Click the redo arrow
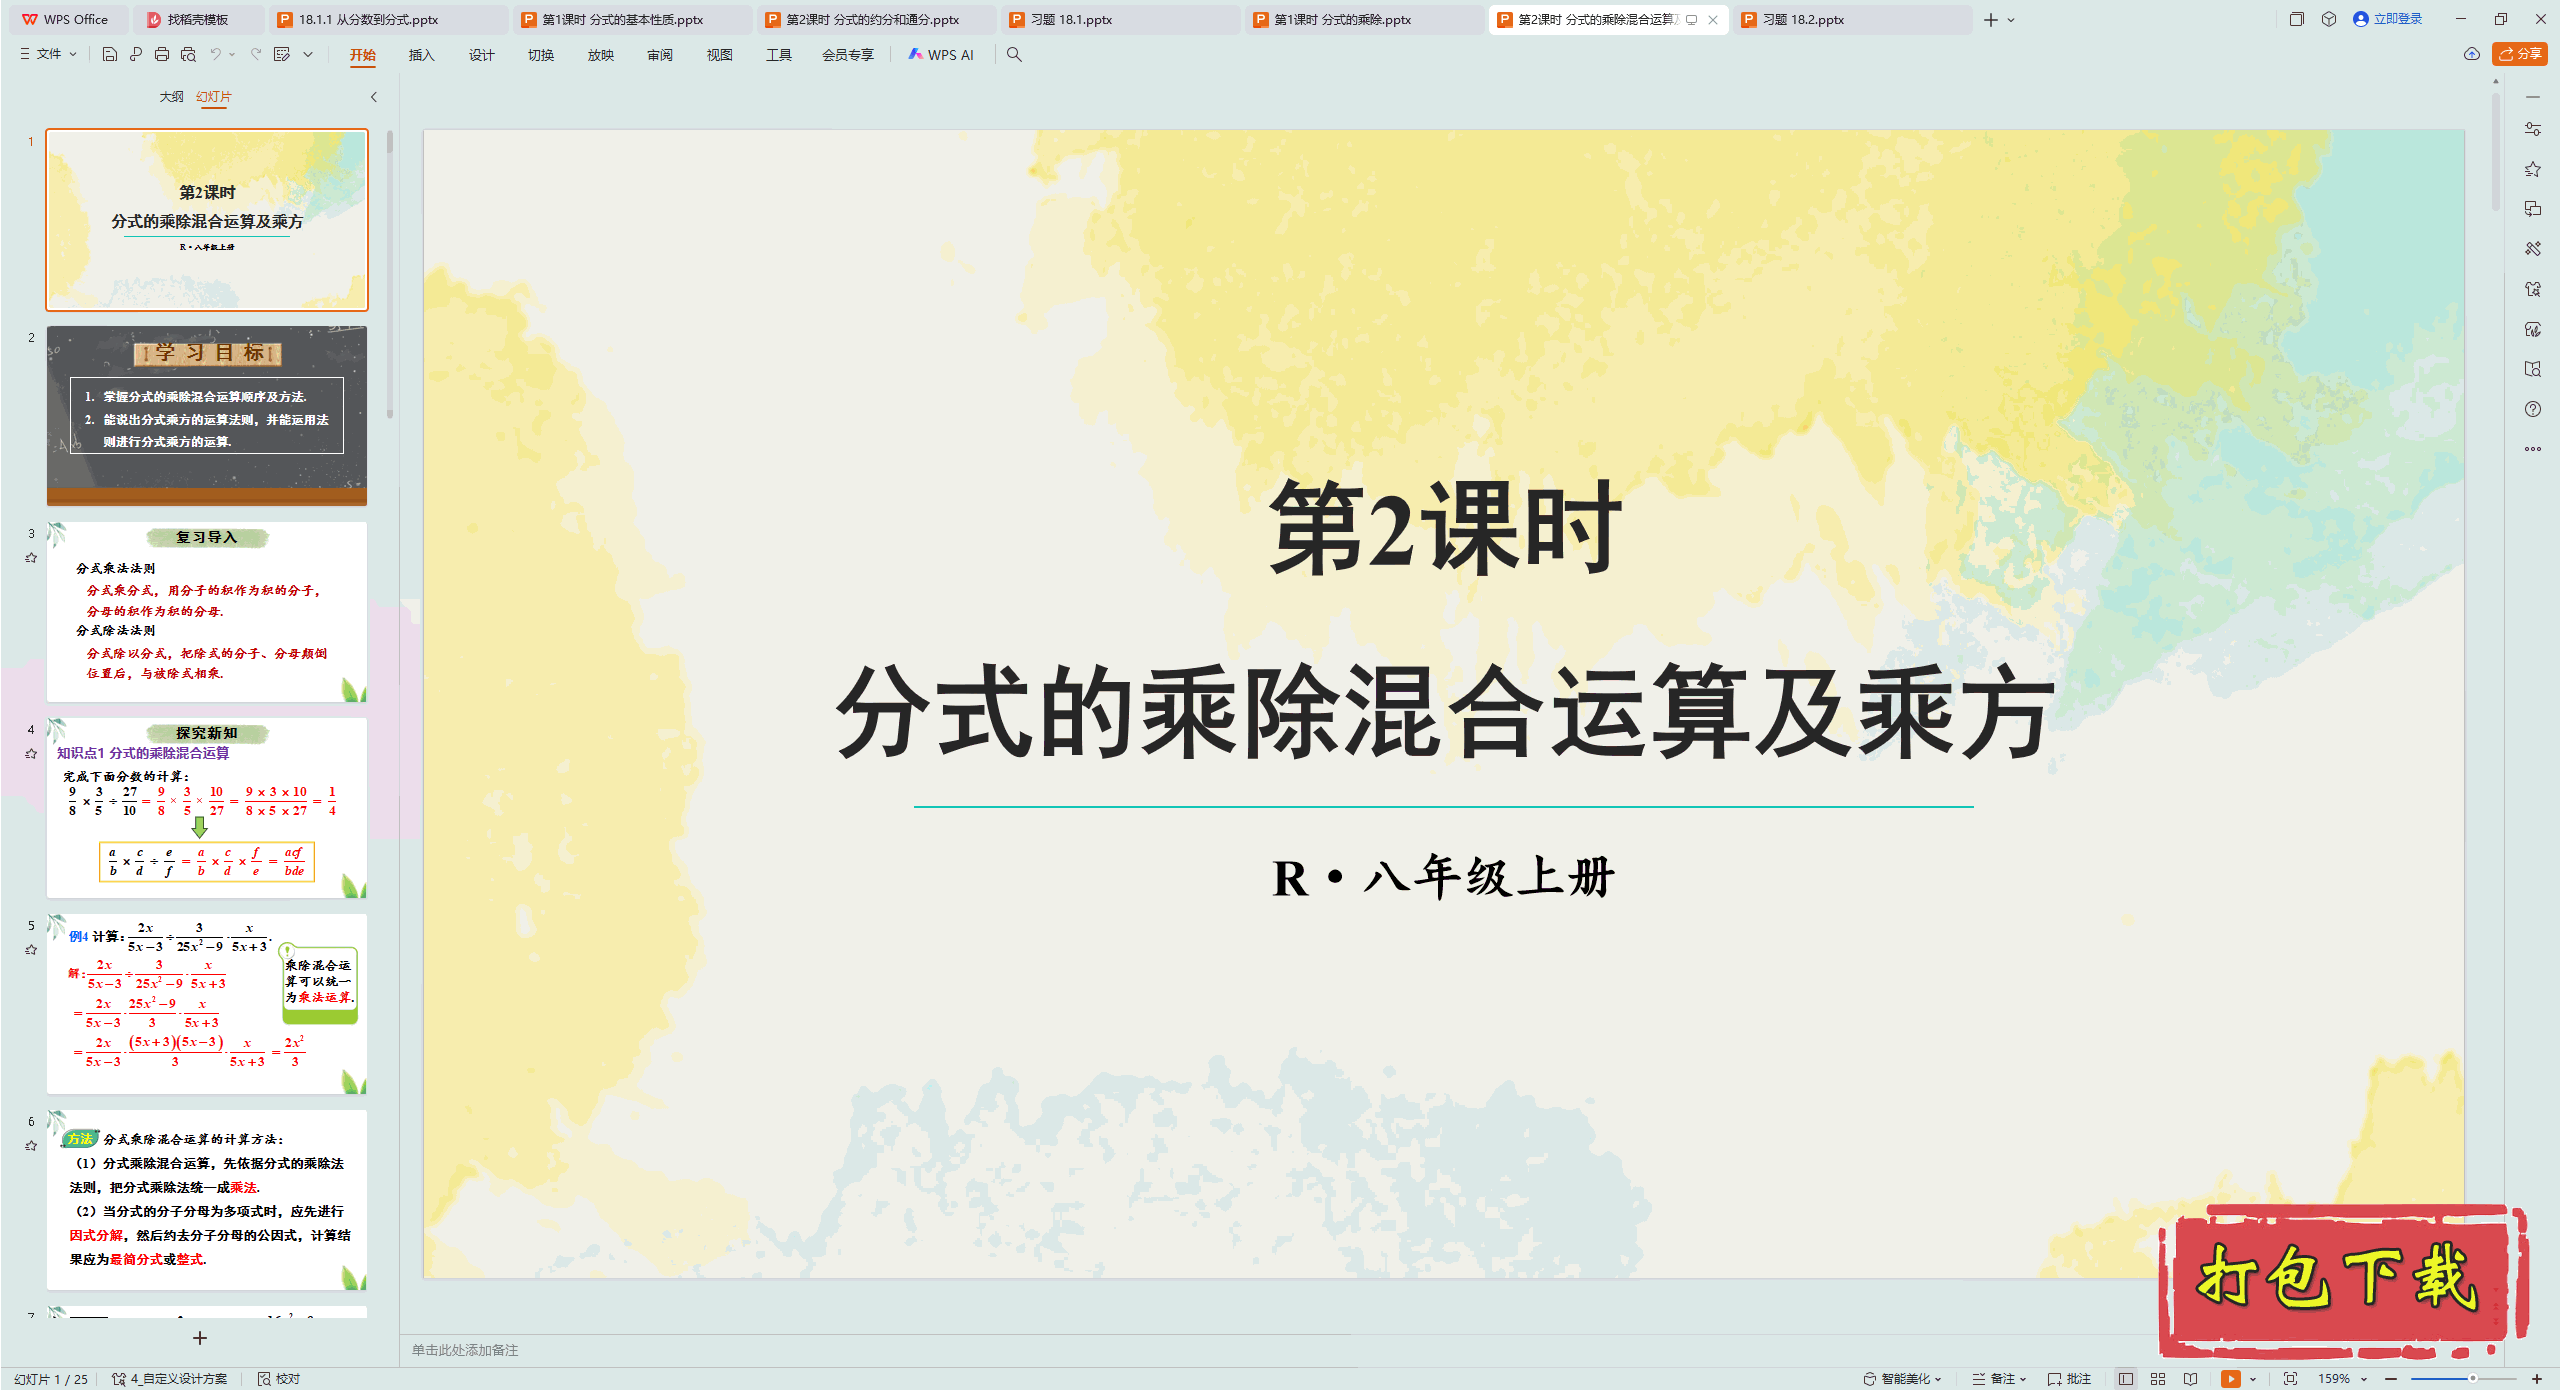Image resolution: width=2560 pixels, height=1390 pixels. point(256,55)
